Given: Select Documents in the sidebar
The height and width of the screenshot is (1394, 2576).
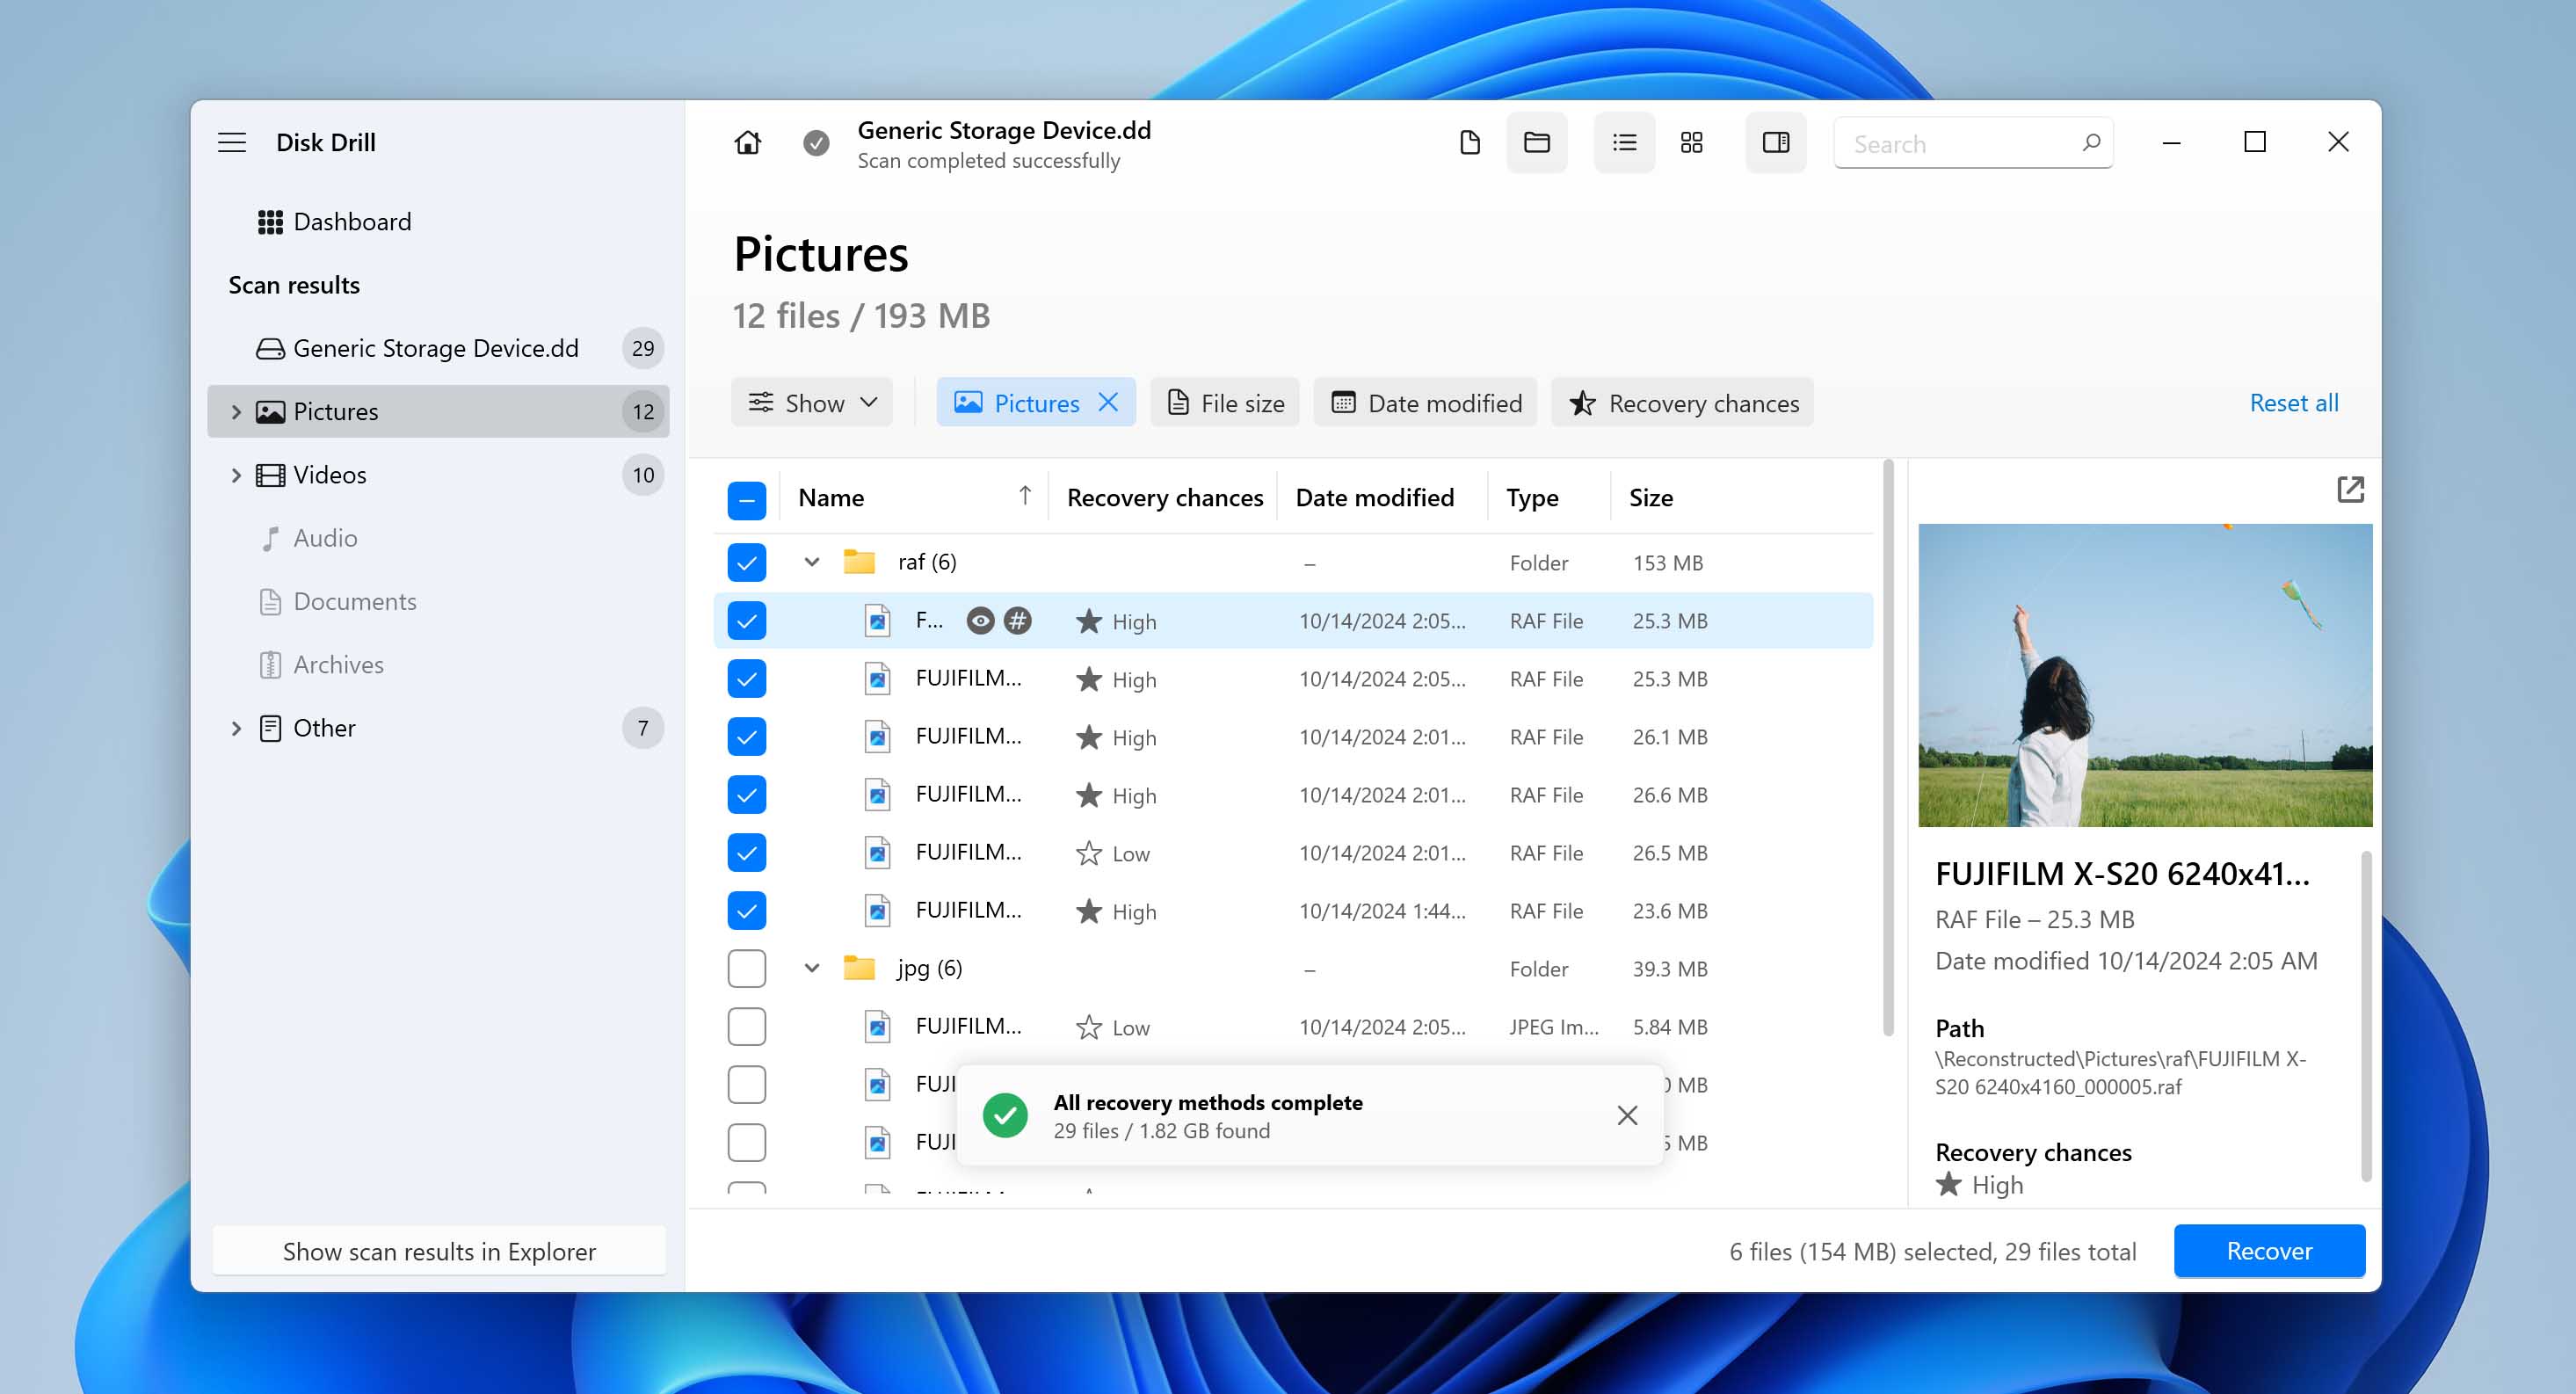Looking at the screenshot, I should coord(437,602).
